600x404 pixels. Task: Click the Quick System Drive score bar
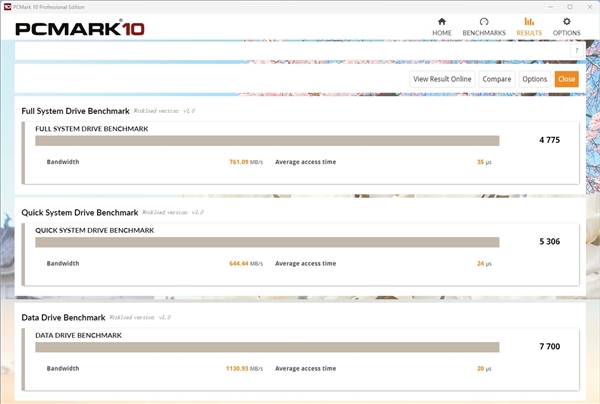[267, 242]
